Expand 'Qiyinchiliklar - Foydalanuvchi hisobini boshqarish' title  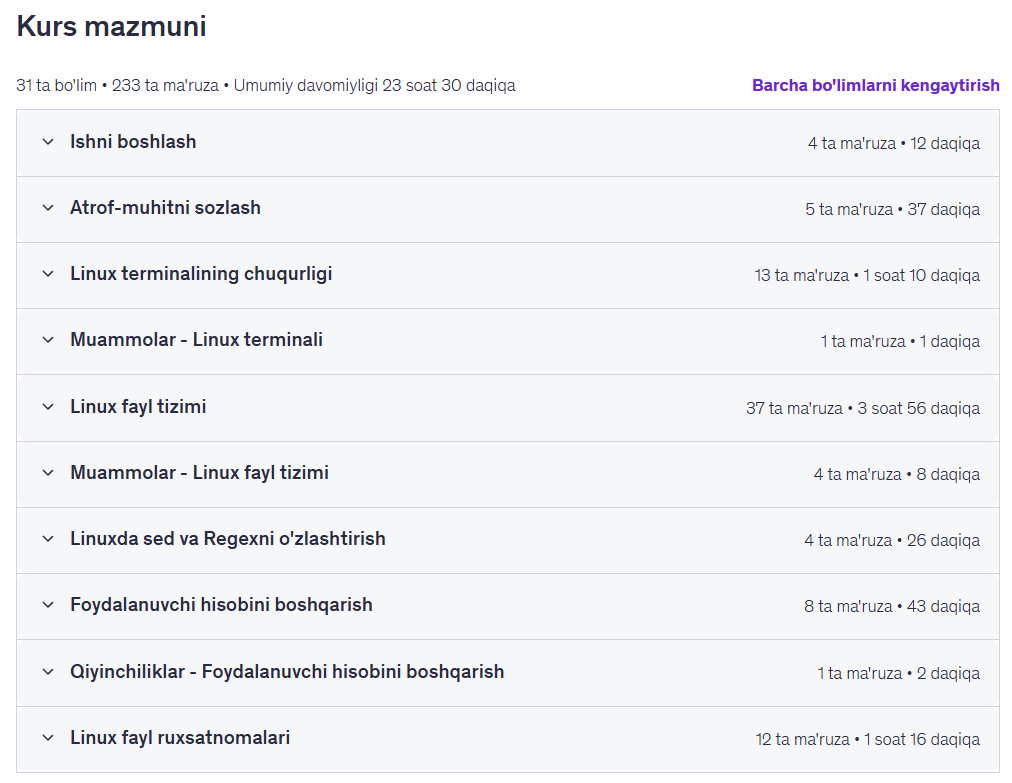pyautogui.click(x=287, y=672)
